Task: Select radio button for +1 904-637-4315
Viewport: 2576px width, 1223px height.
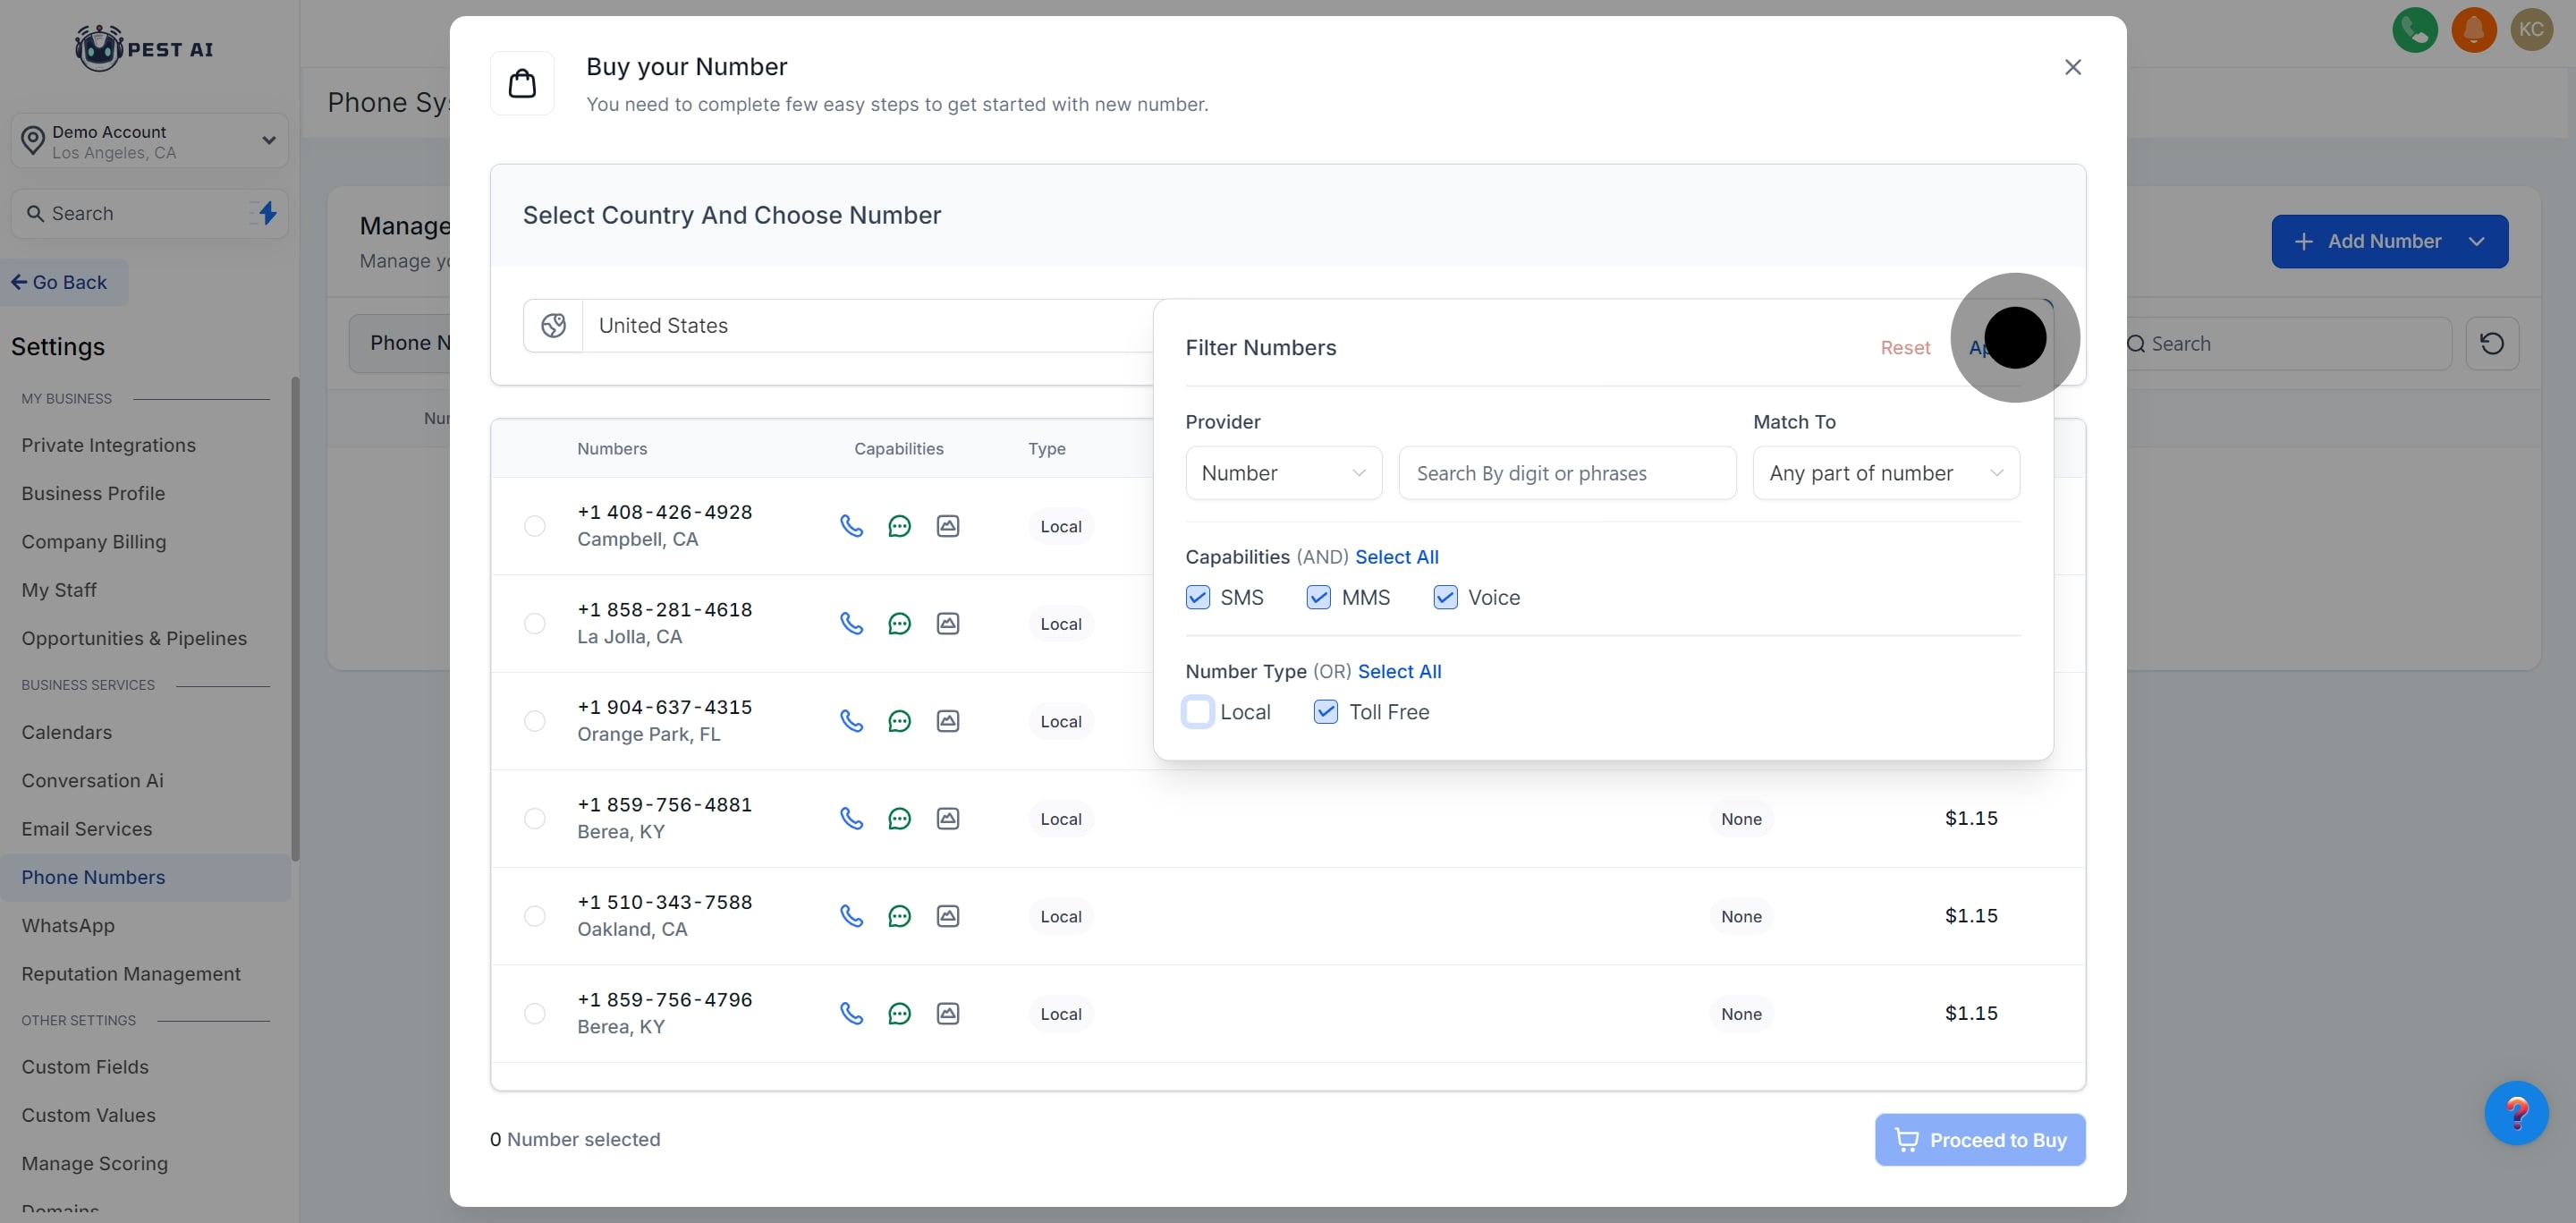Action: (535, 721)
